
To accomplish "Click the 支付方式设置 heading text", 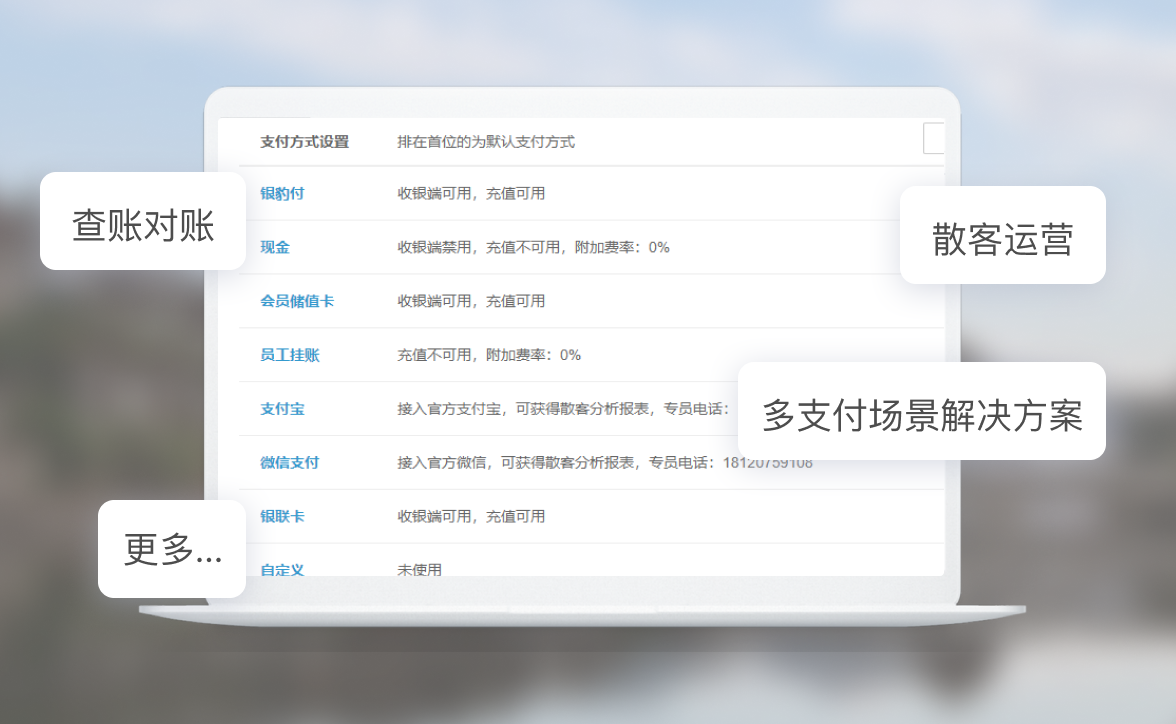I will click(x=304, y=142).
